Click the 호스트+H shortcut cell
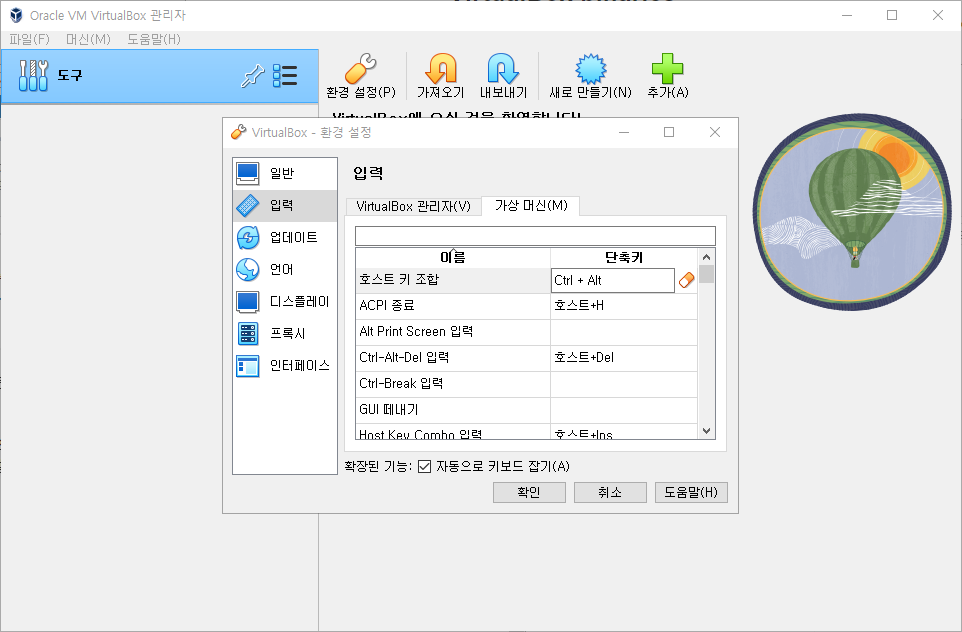The image size is (962, 632). click(x=624, y=306)
